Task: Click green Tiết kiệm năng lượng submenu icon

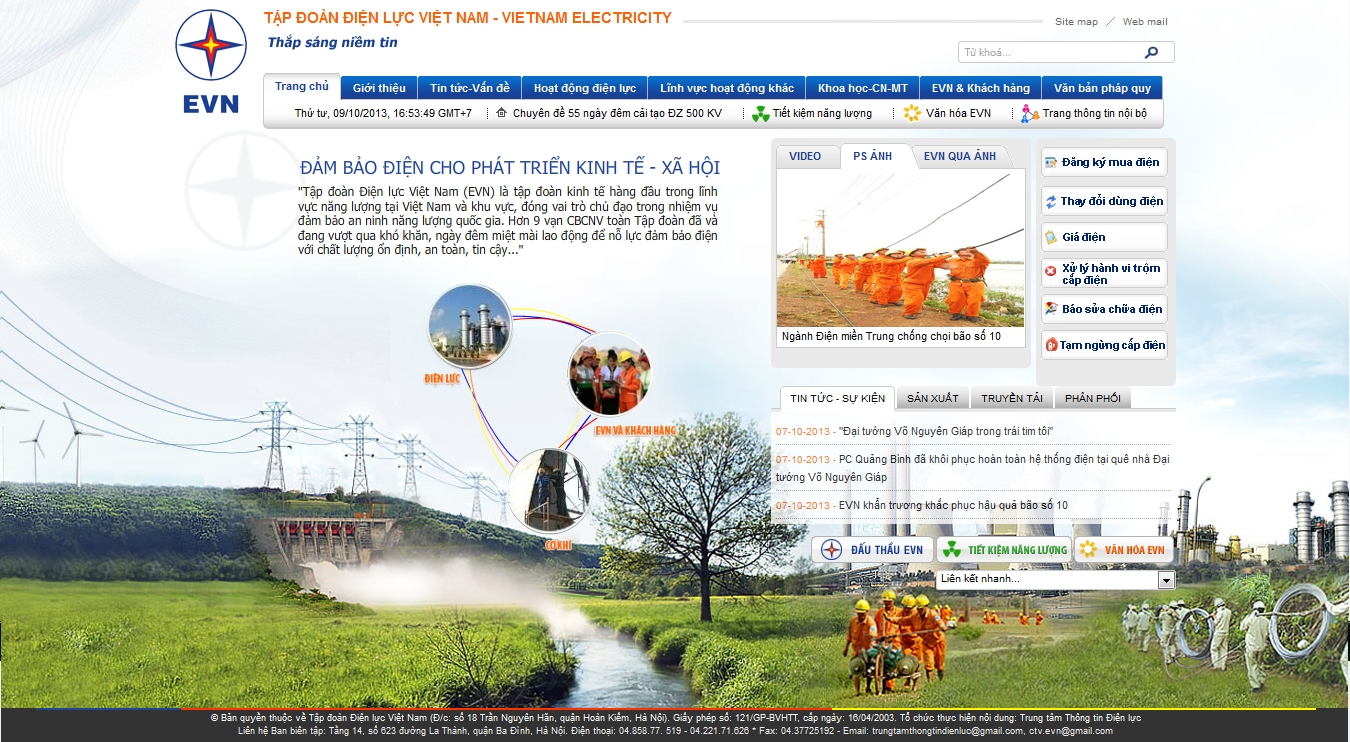Action: click(x=761, y=114)
